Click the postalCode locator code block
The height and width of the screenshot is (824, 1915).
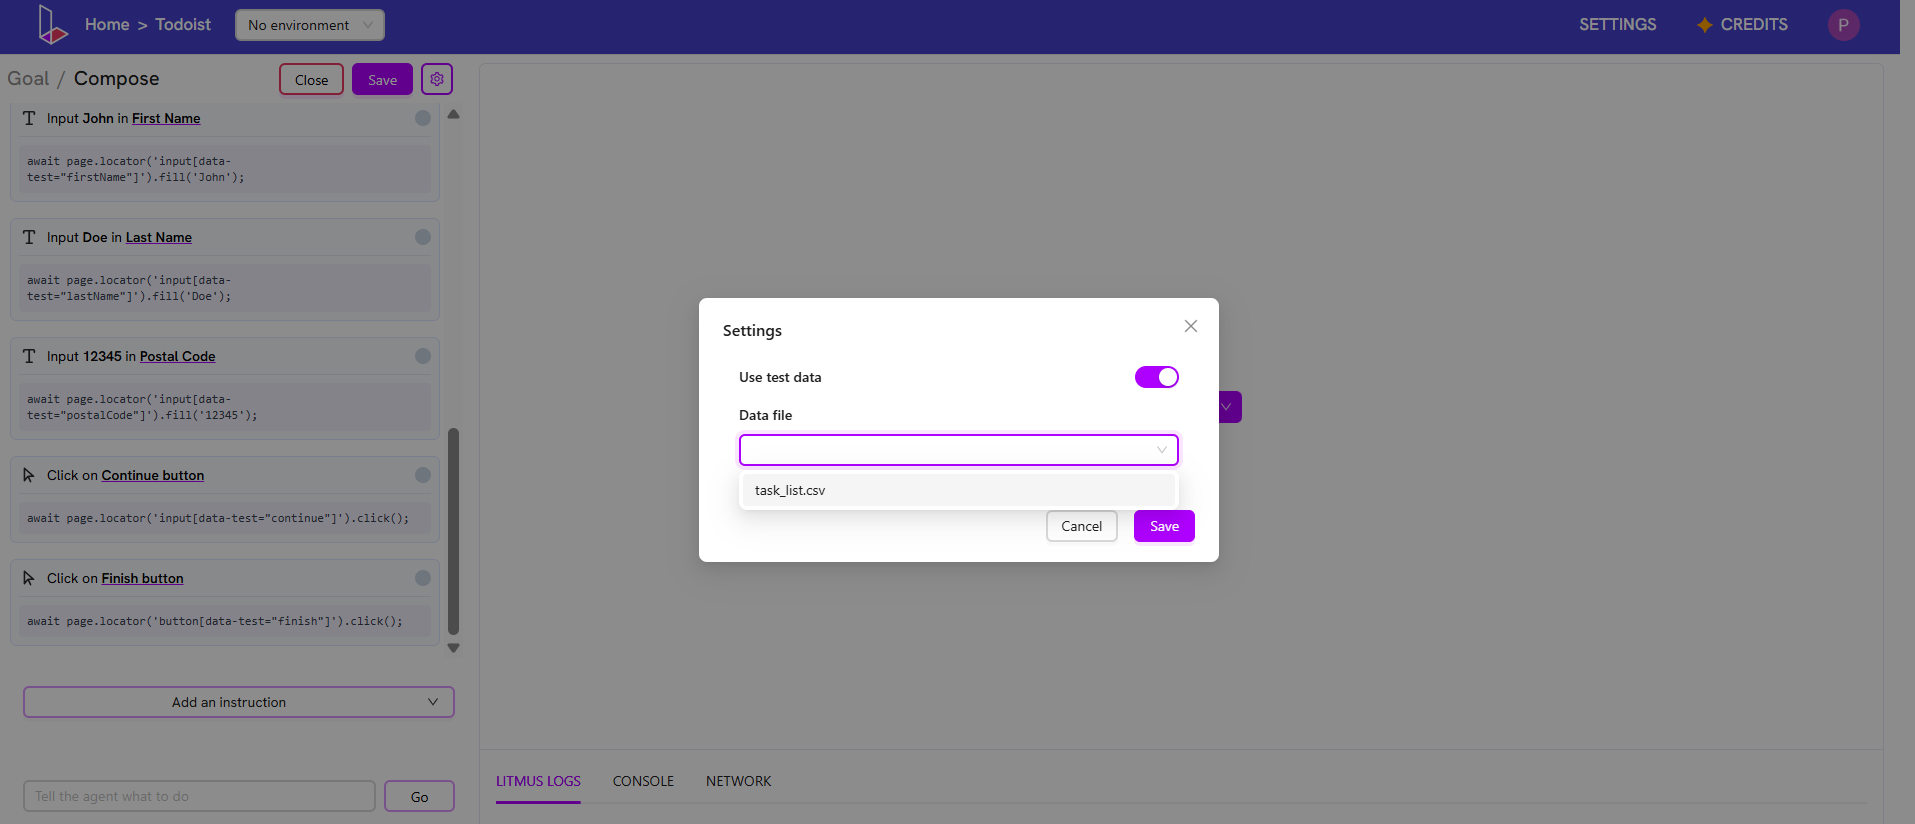pyautogui.click(x=225, y=407)
